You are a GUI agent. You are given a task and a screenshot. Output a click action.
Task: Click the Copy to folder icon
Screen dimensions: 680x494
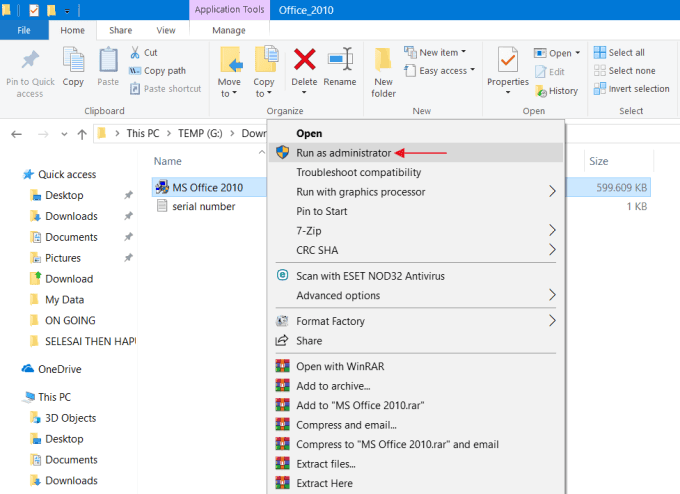pos(266,59)
